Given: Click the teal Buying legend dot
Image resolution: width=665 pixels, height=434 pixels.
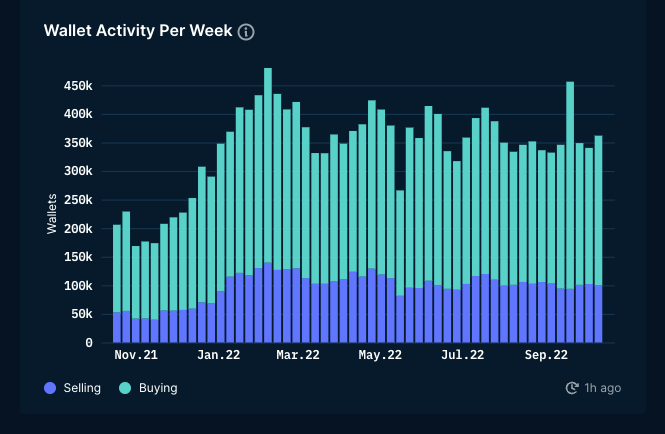Looking at the screenshot, I should pyautogui.click(x=125, y=388).
